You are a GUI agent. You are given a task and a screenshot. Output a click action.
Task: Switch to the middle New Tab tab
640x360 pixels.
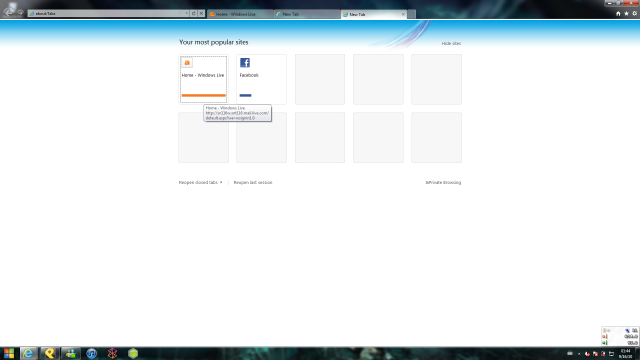pyautogui.click(x=307, y=14)
